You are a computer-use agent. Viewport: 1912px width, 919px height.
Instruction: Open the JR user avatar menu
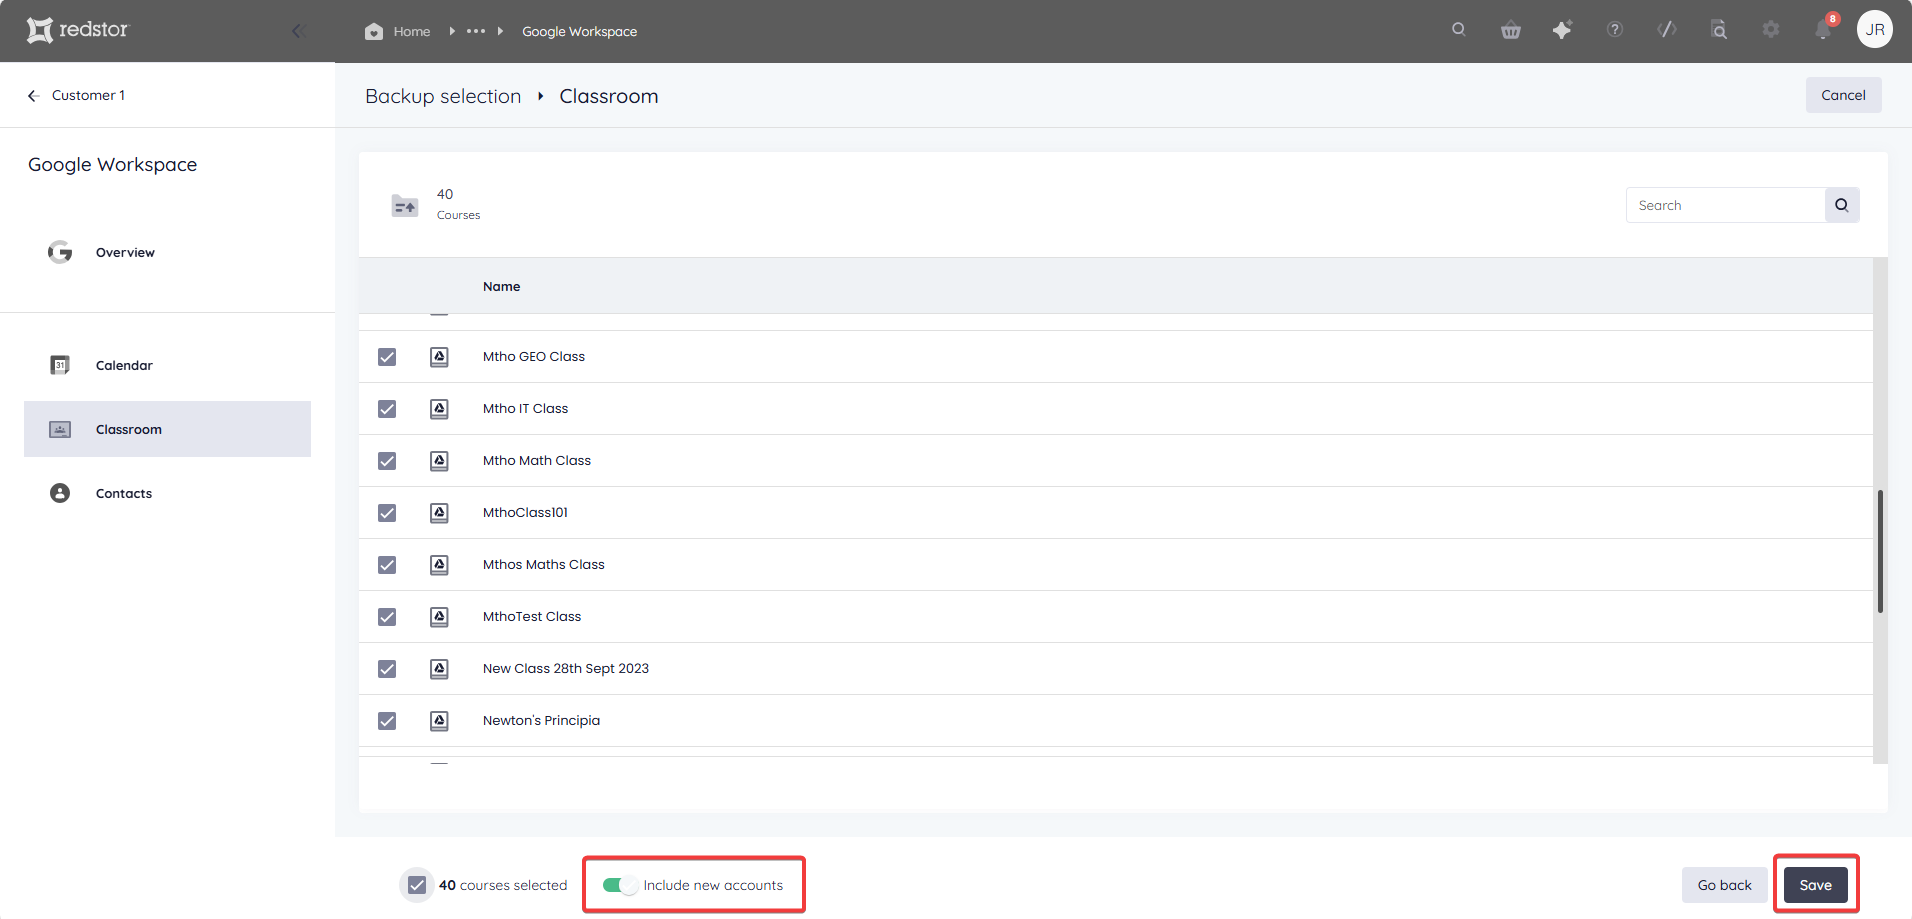point(1875,29)
